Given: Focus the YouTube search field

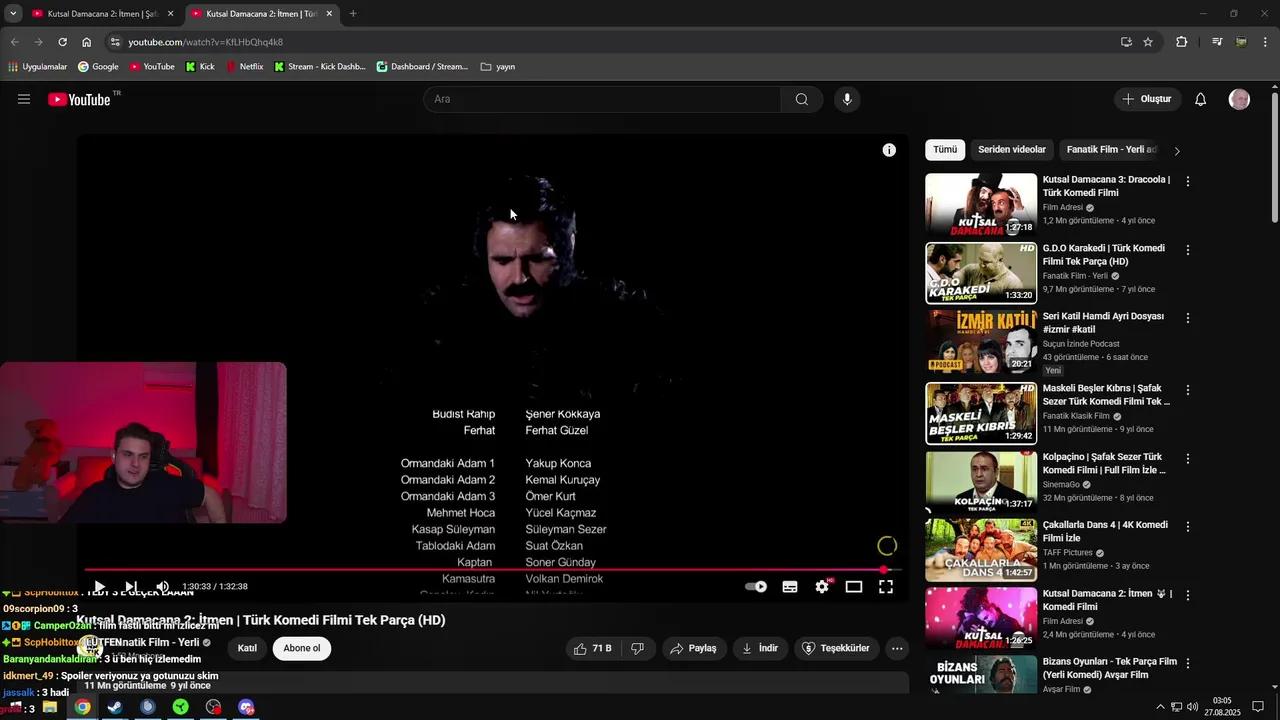Looking at the screenshot, I should pyautogui.click(x=603, y=99).
